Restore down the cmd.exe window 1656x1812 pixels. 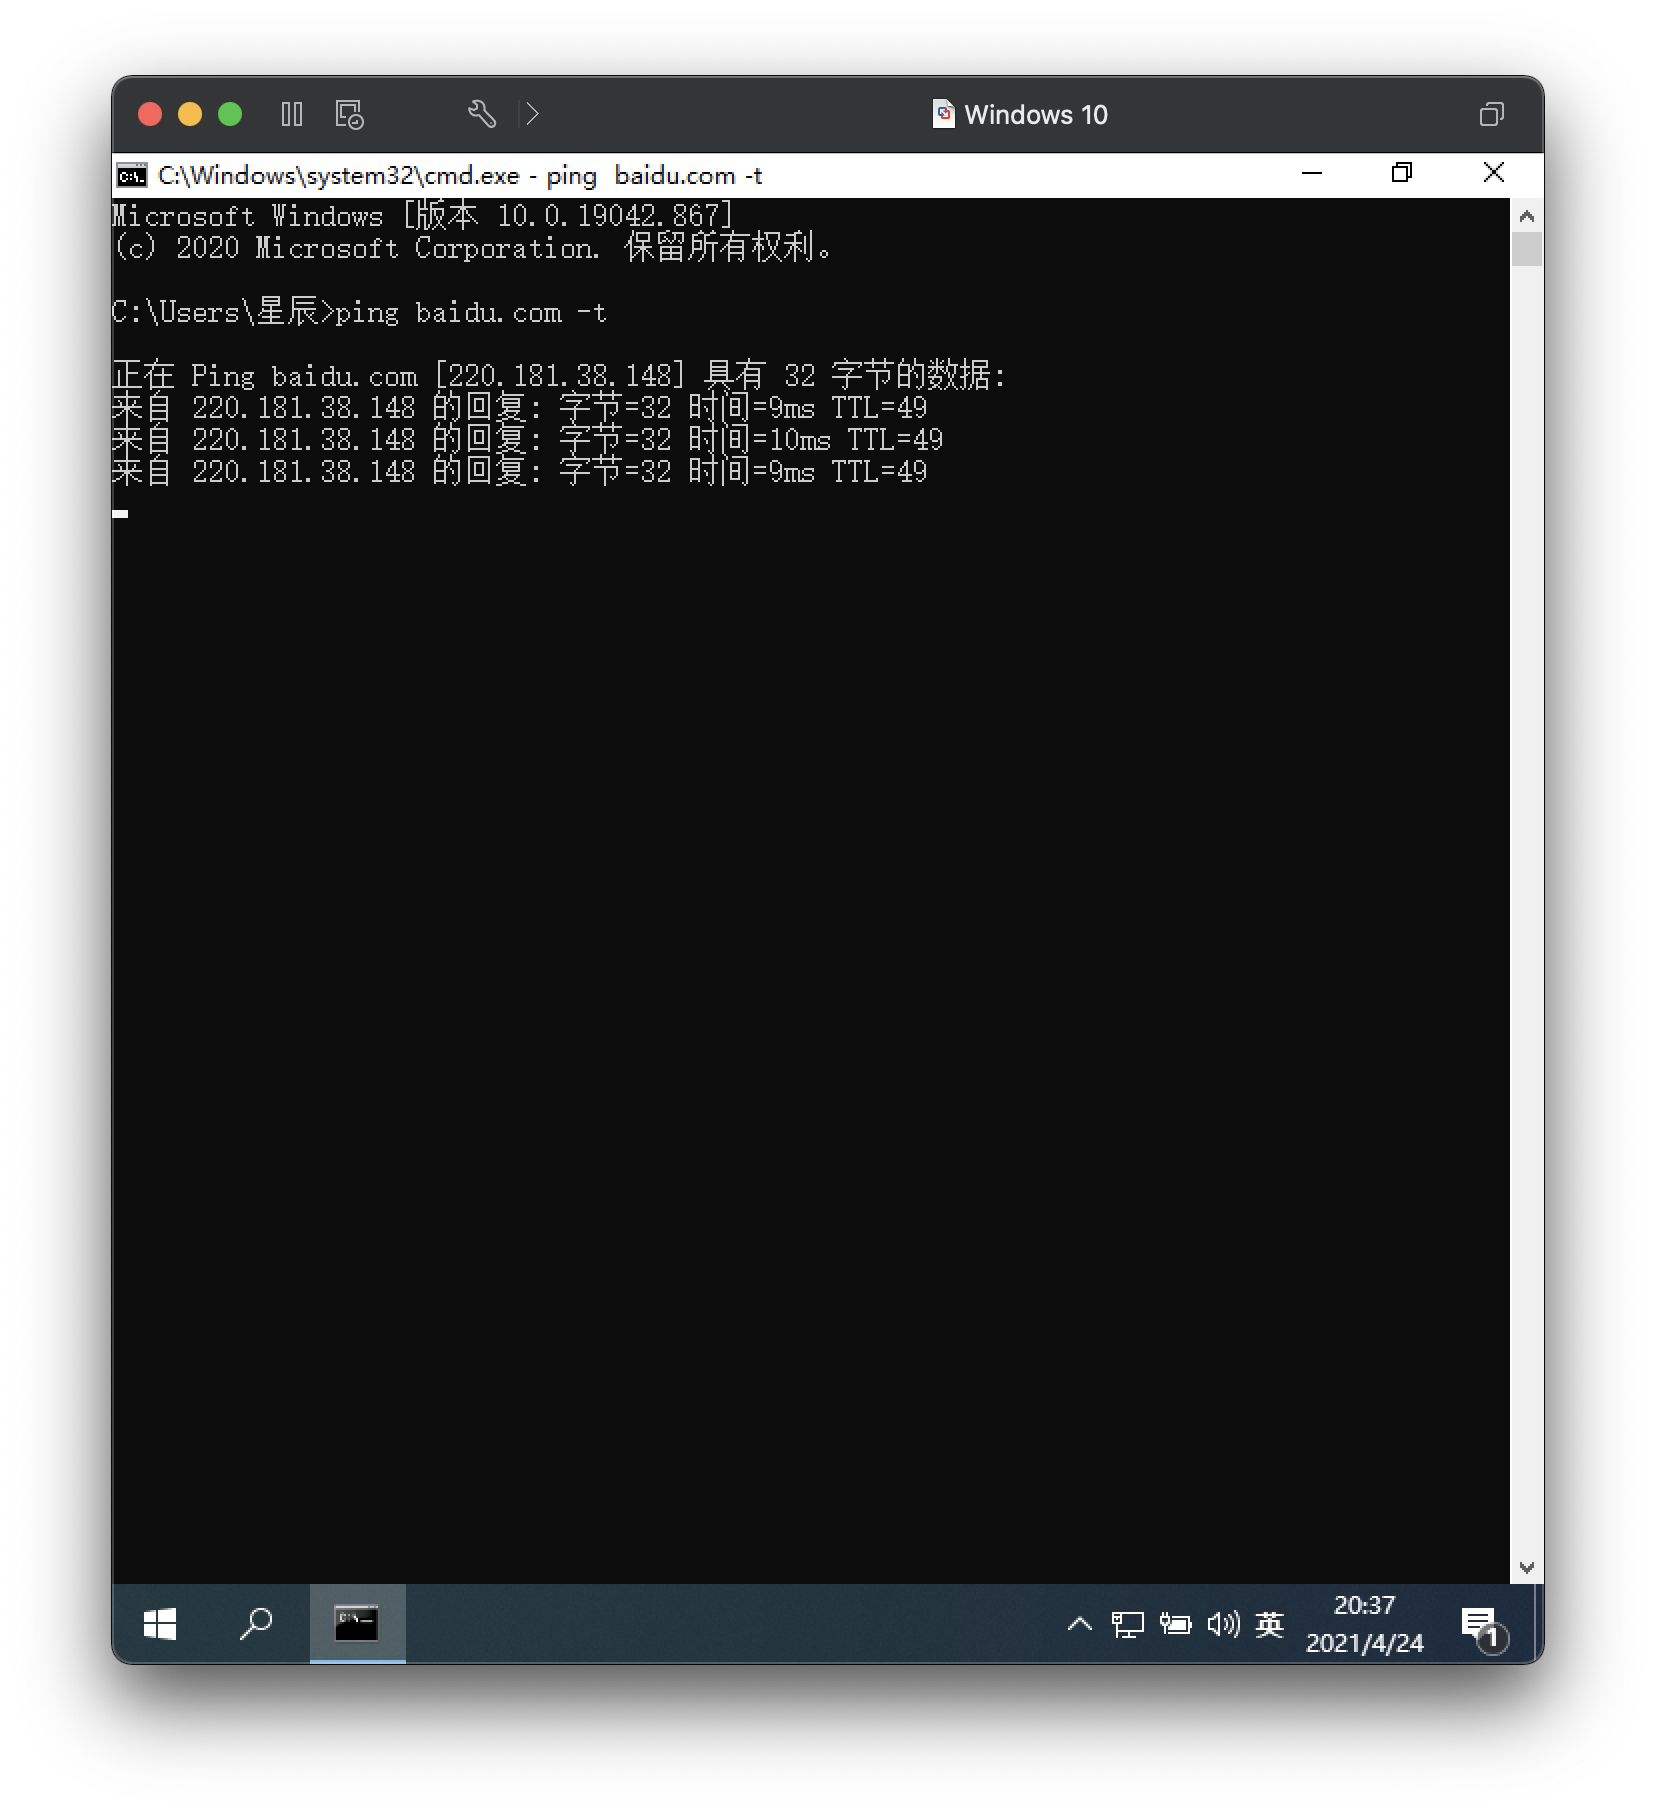click(x=1402, y=174)
